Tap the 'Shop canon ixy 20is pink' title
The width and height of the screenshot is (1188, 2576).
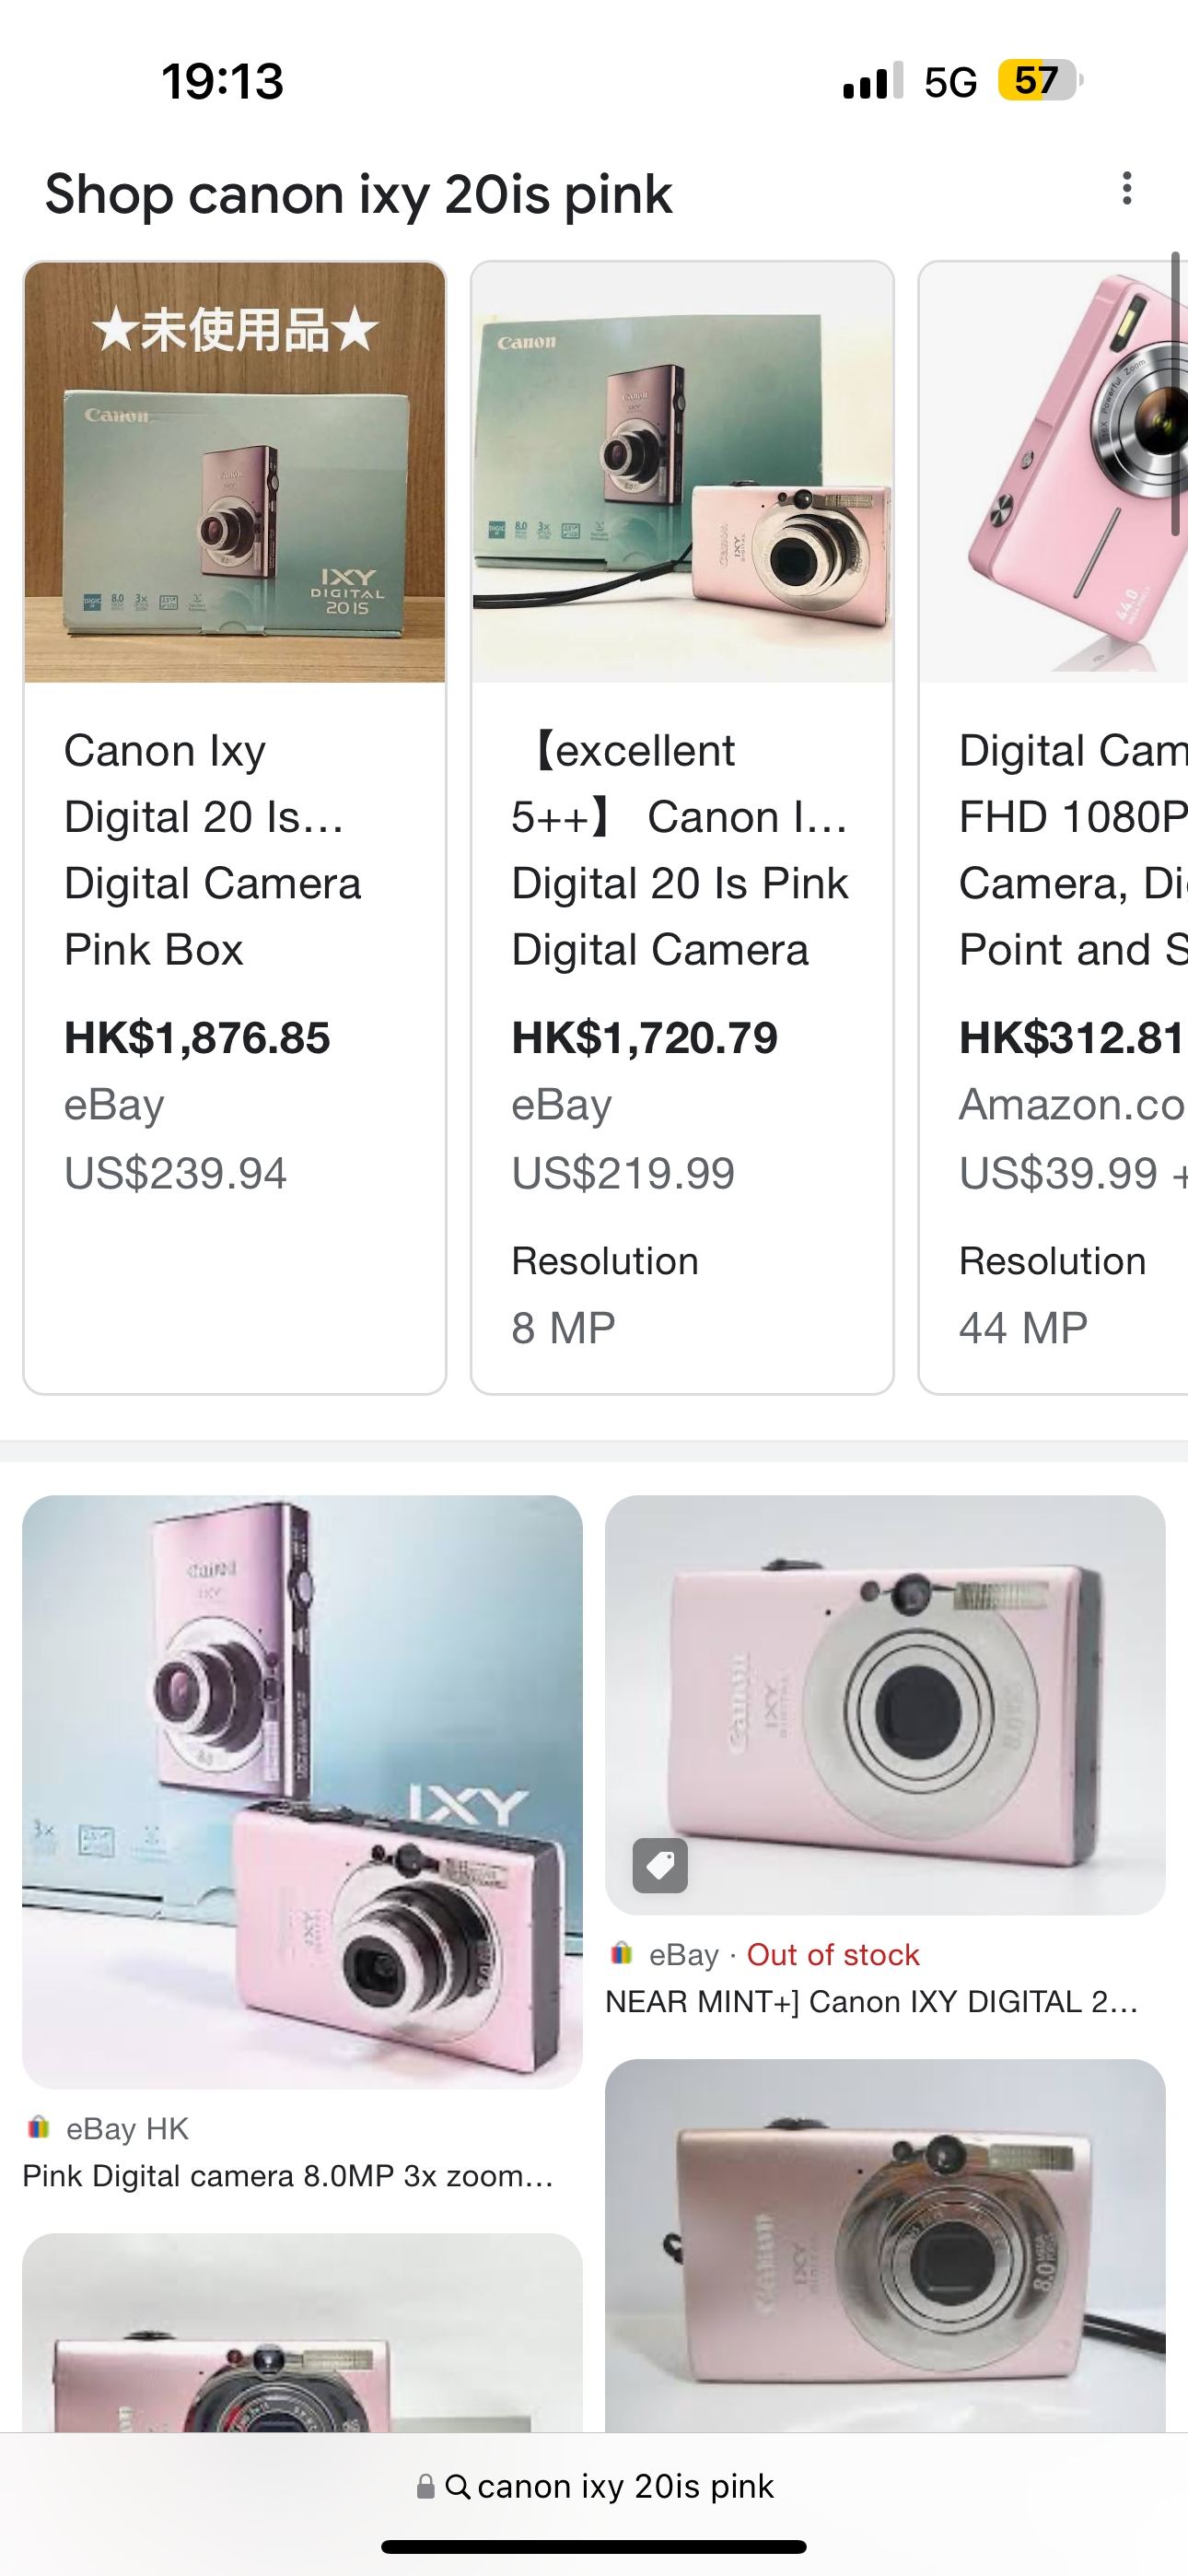[359, 194]
